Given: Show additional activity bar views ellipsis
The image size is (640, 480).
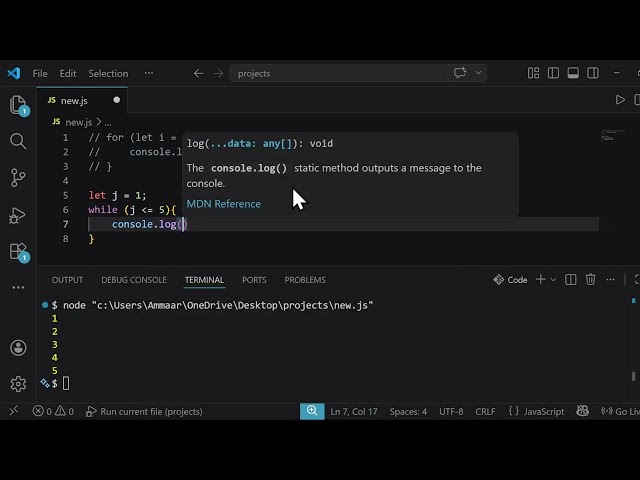Looking at the screenshot, I should 18,287.
